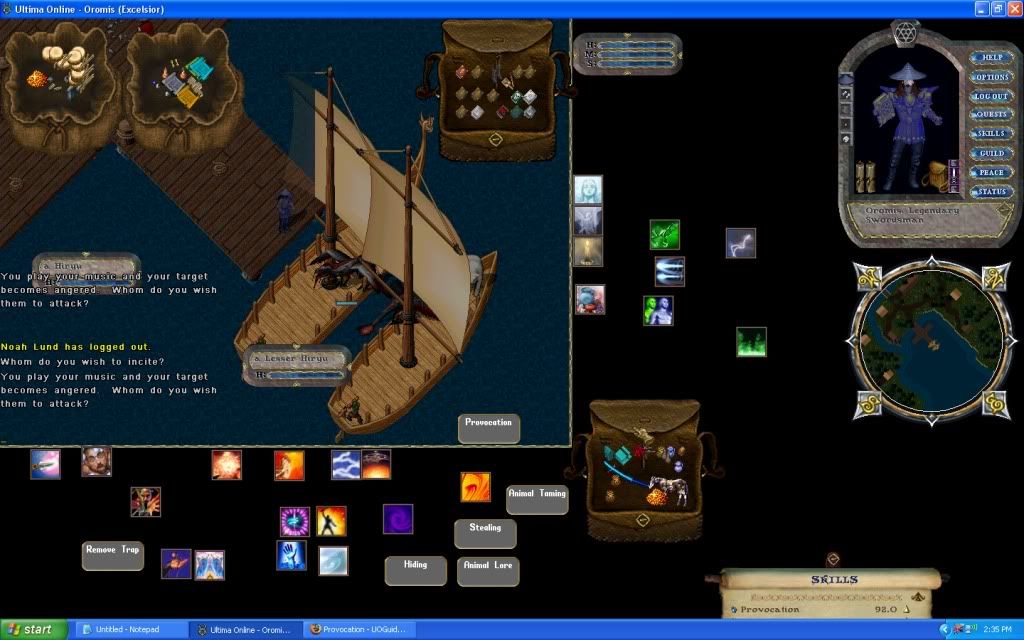Click the colorful blue creature icon
1024x640 pixels.
590,299
